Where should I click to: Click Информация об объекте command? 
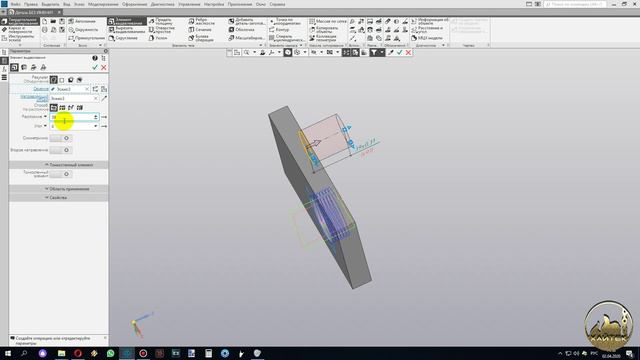click(430, 21)
